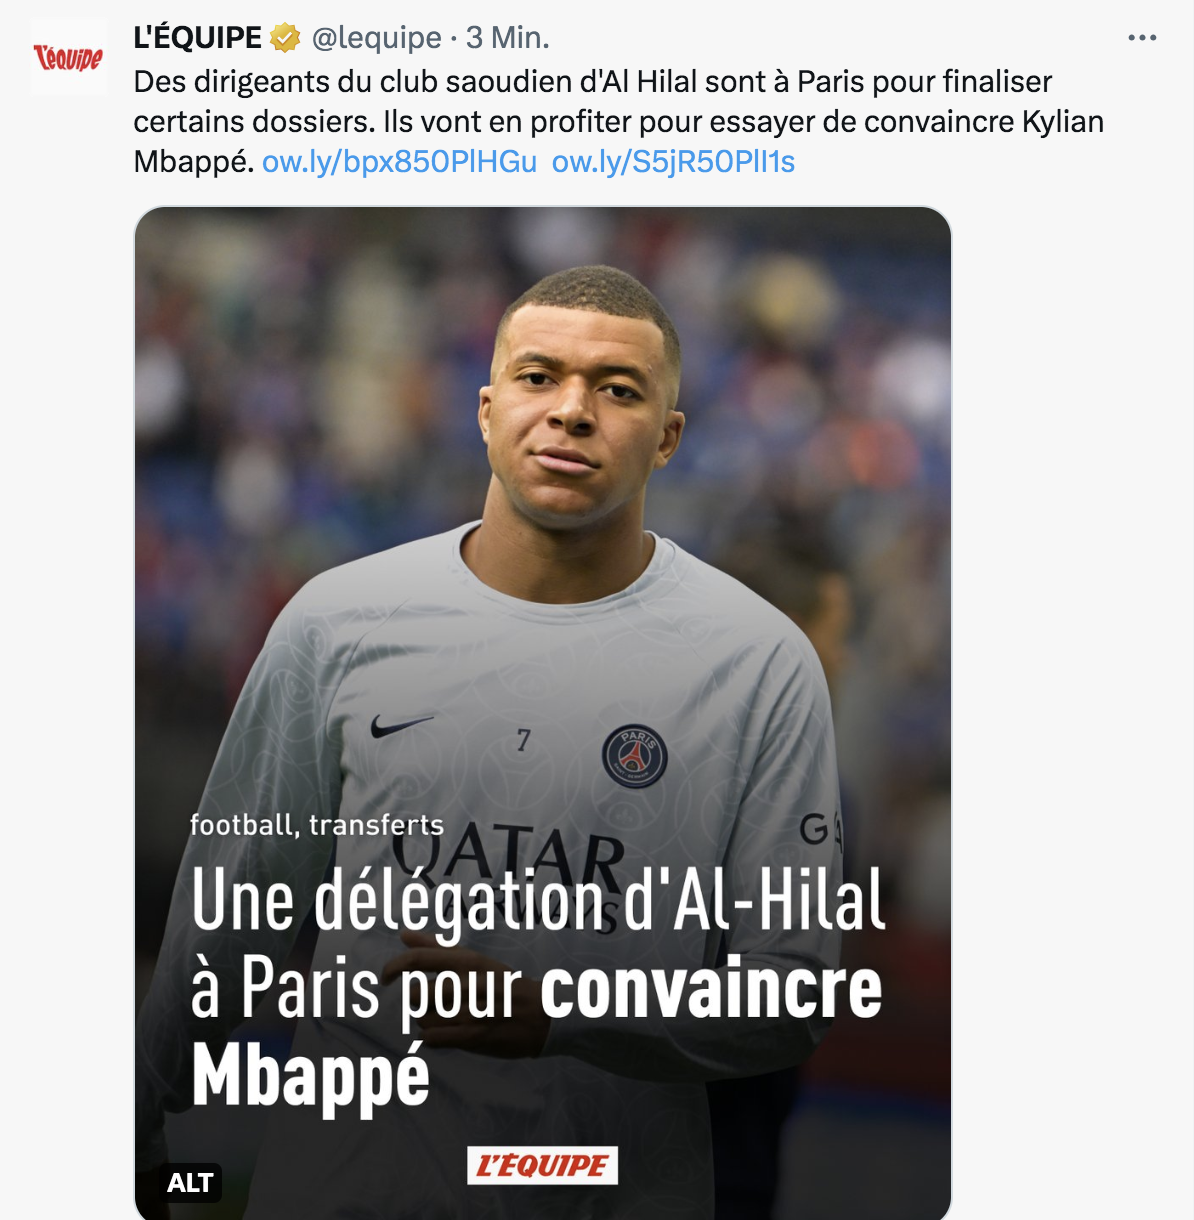Viewport: 1194px width, 1220px height.
Task: Open the three-dot more options menu
Action: pos(1141,38)
